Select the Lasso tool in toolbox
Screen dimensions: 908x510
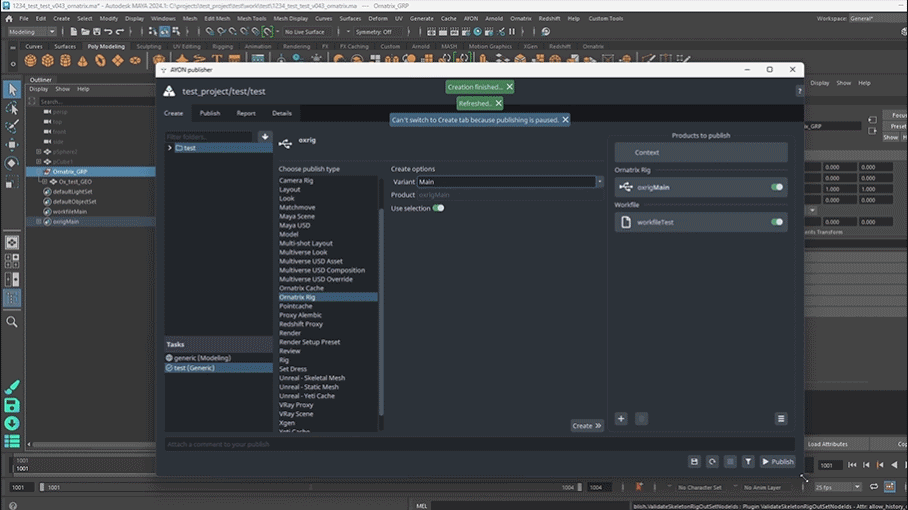[x=12, y=108]
